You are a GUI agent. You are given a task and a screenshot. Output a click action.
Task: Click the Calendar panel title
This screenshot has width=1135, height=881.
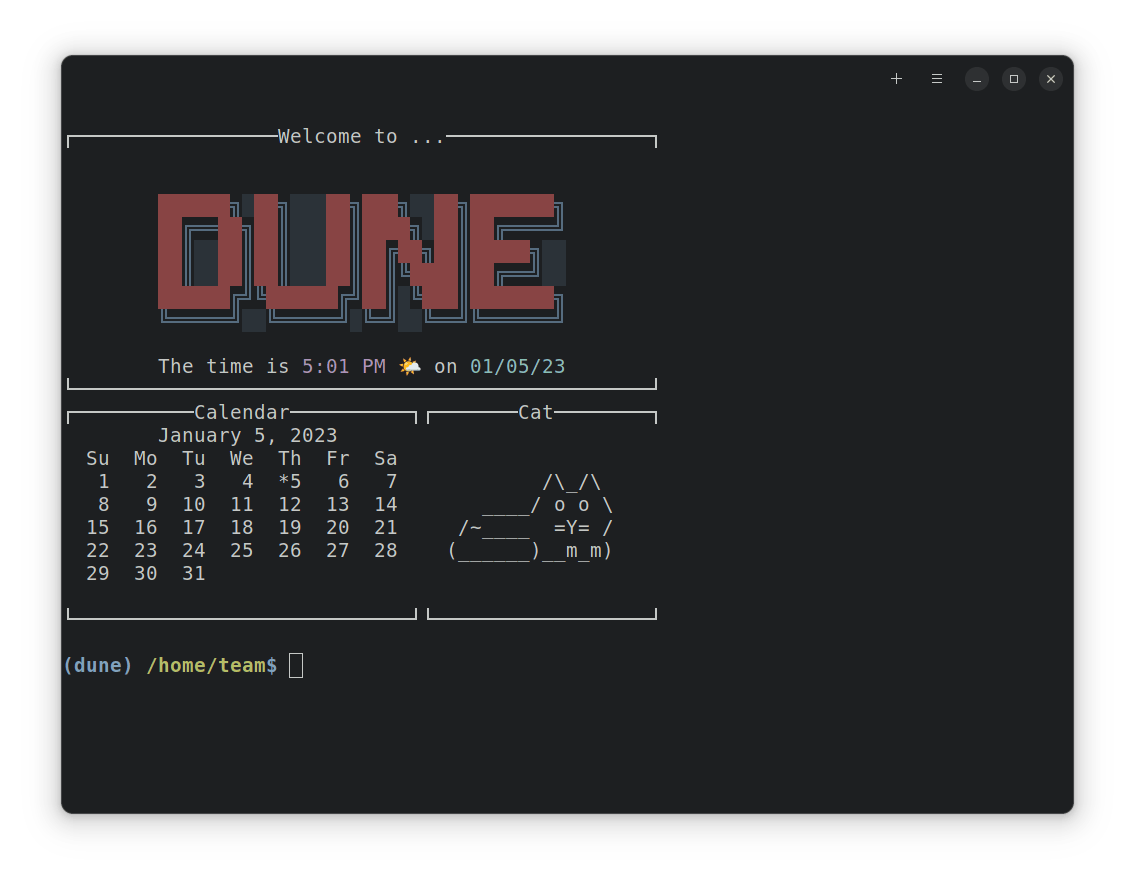coord(242,413)
